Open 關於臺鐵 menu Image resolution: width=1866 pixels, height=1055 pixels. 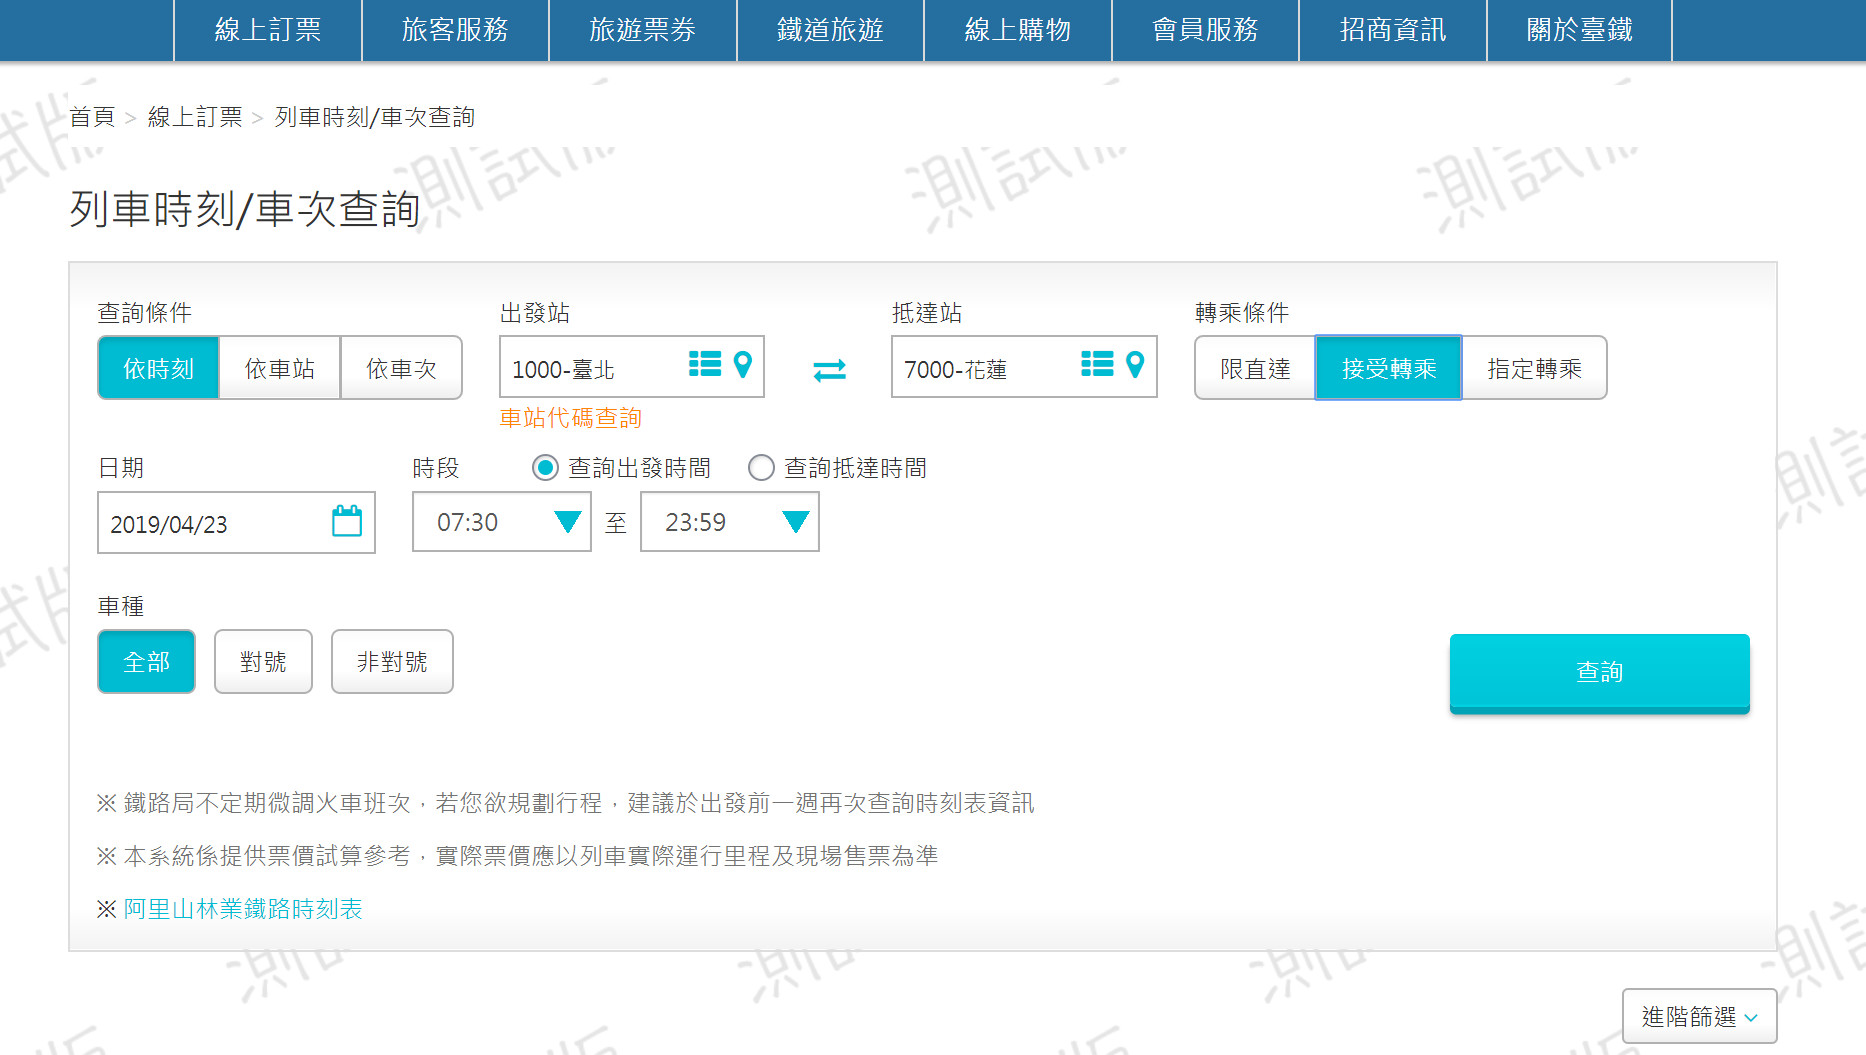coord(1580,30)
